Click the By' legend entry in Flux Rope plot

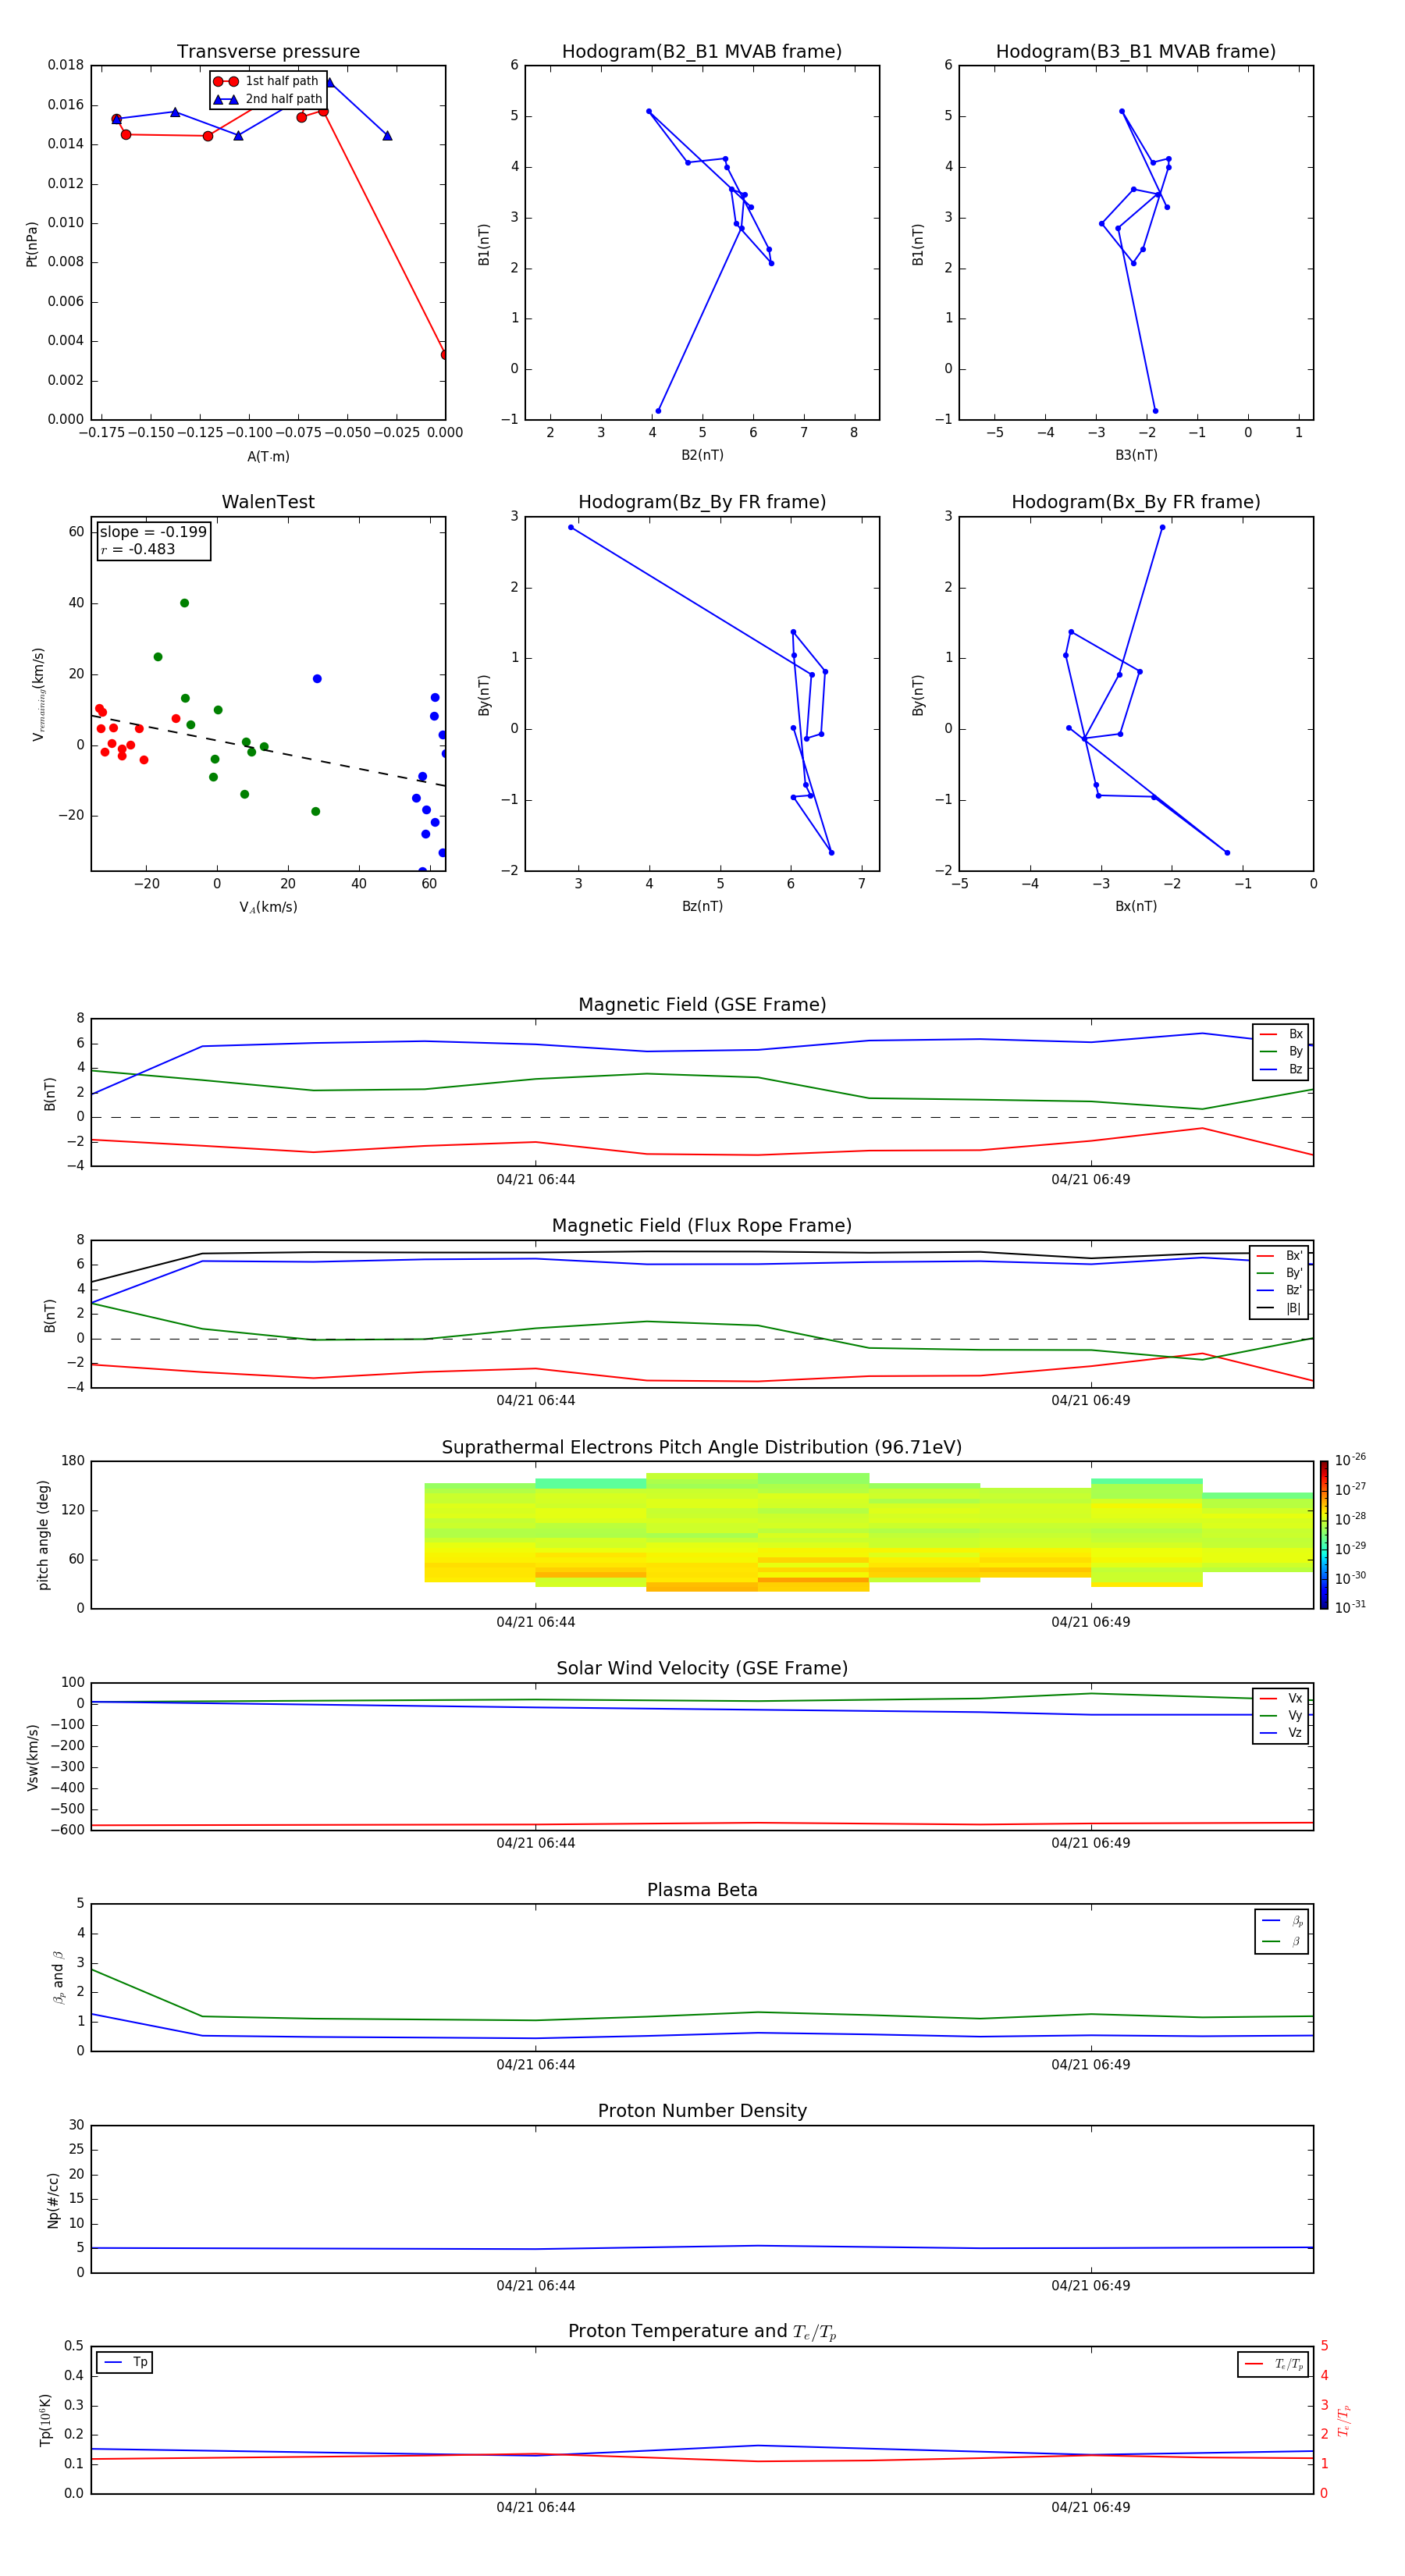click(1279, 1273)
